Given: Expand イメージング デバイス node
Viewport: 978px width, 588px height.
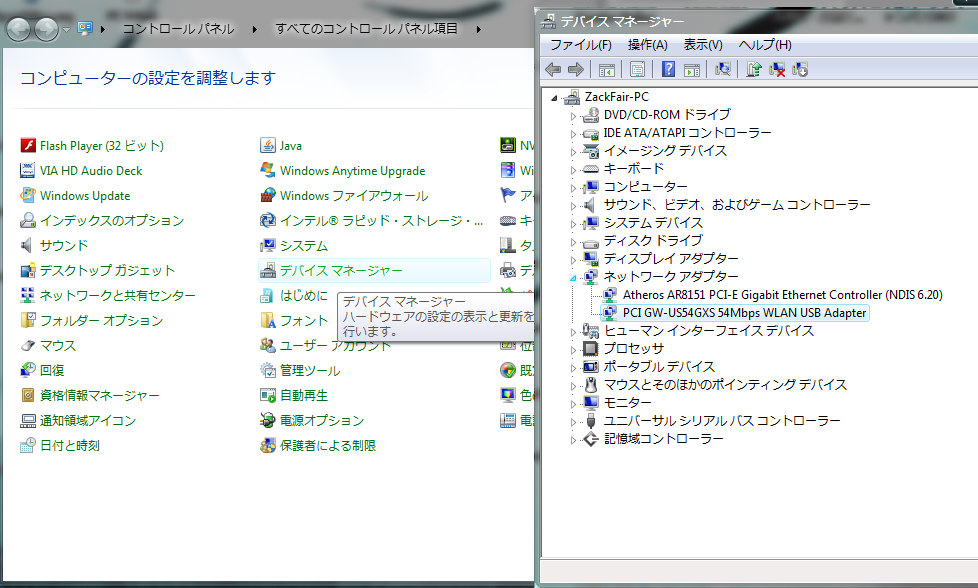Looking at the screenshot, I should tap(573, 152).
